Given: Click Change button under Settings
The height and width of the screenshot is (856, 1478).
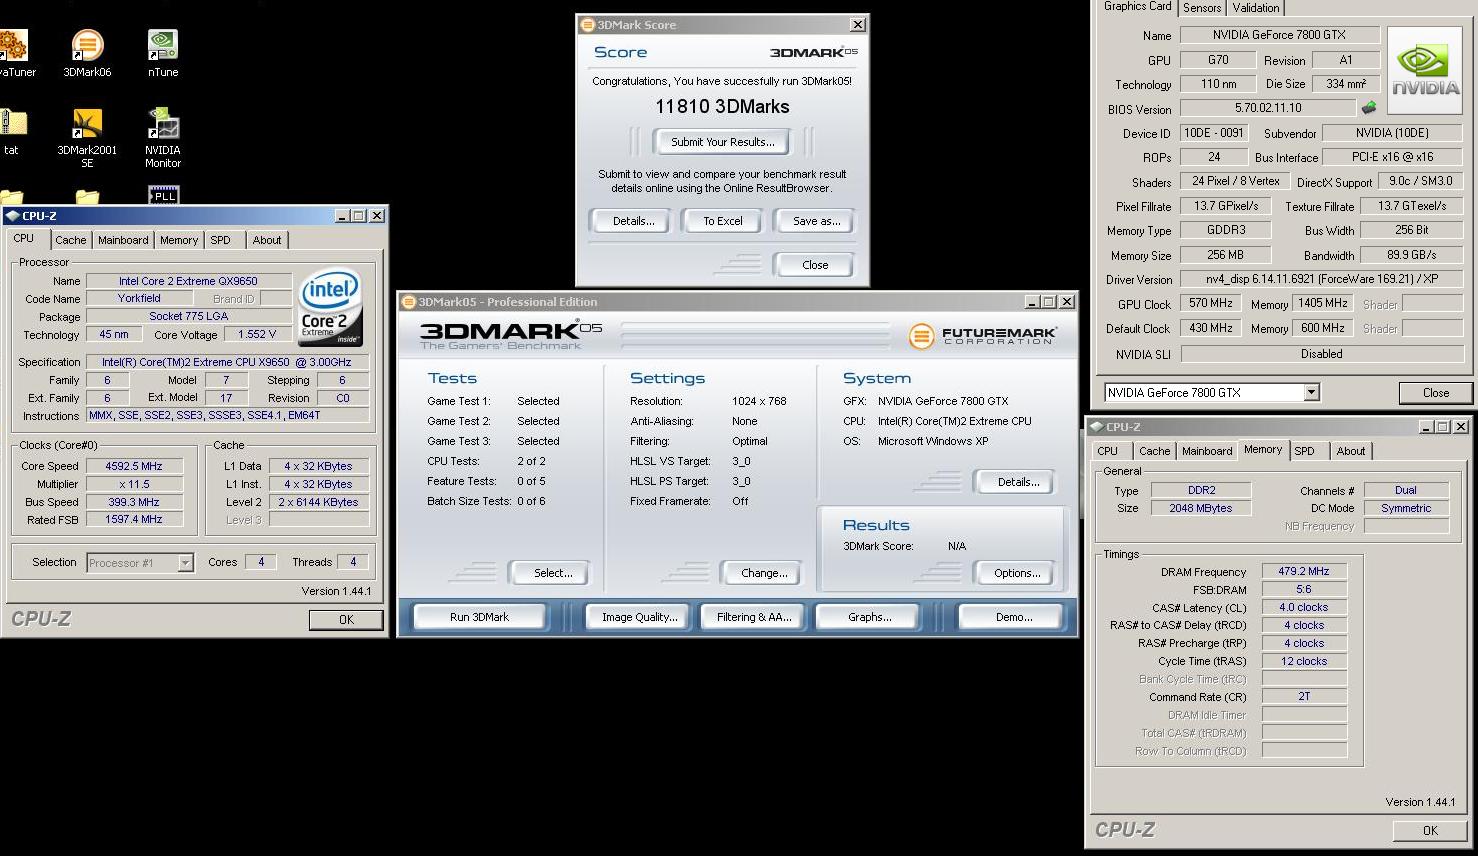Looking at the screenshot, I should 764,573.
